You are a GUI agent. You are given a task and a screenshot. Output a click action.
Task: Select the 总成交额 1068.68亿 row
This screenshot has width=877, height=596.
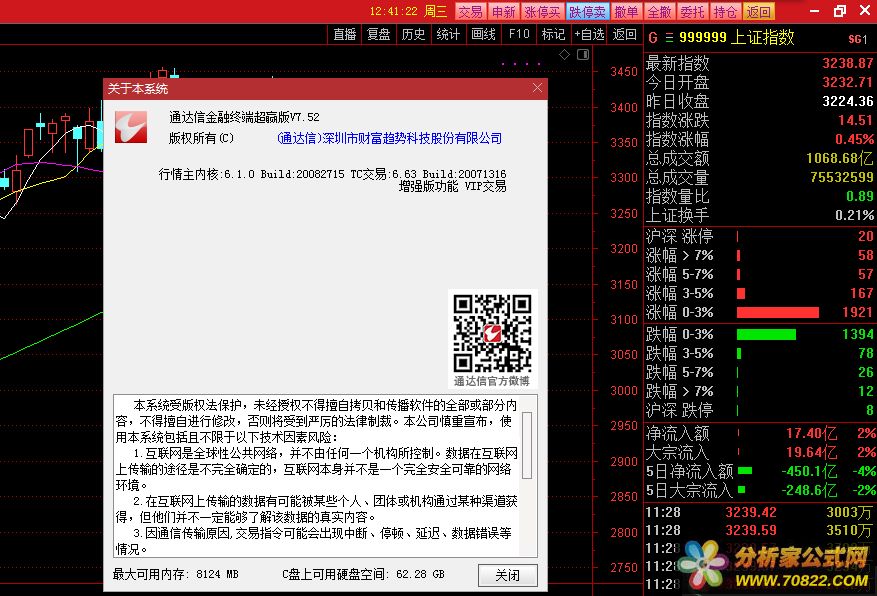click(x=760, y=158)
